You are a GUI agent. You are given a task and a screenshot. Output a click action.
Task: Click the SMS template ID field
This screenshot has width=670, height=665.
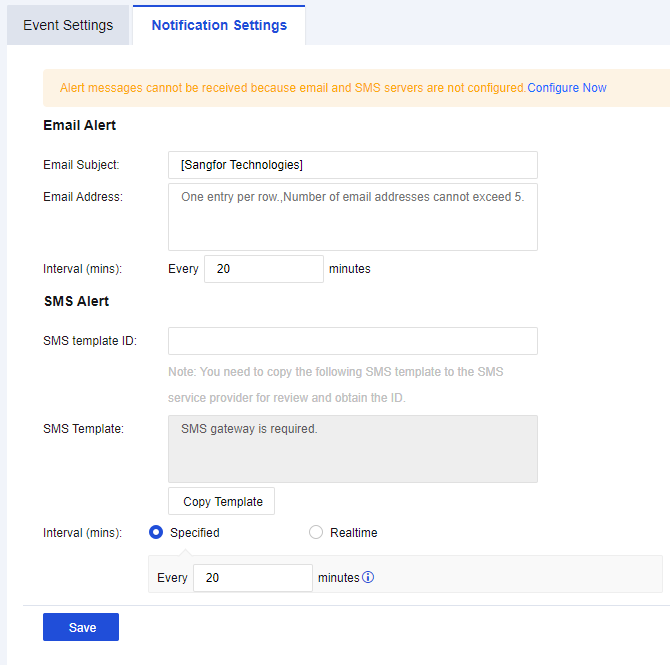[x=352, y=341]
